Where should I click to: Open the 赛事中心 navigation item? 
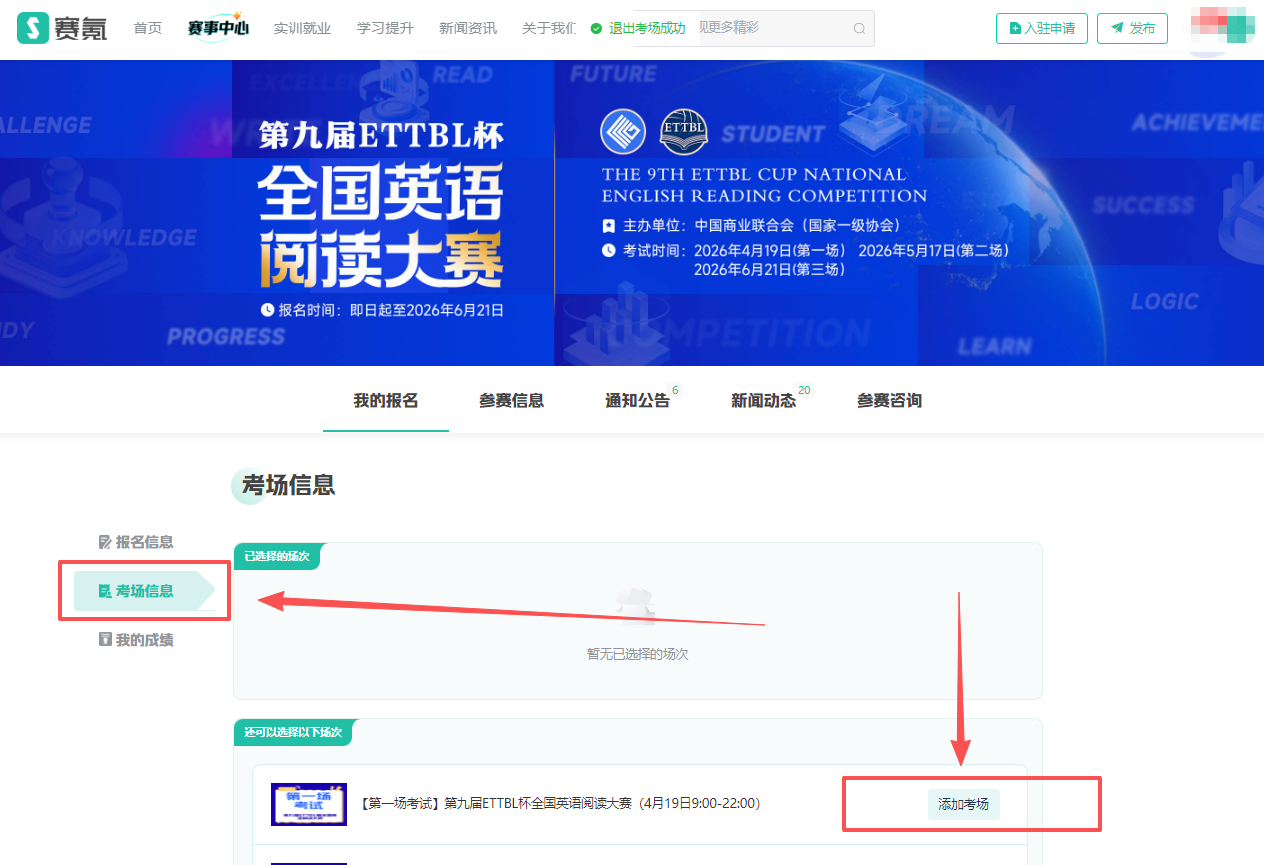[217, 28]
